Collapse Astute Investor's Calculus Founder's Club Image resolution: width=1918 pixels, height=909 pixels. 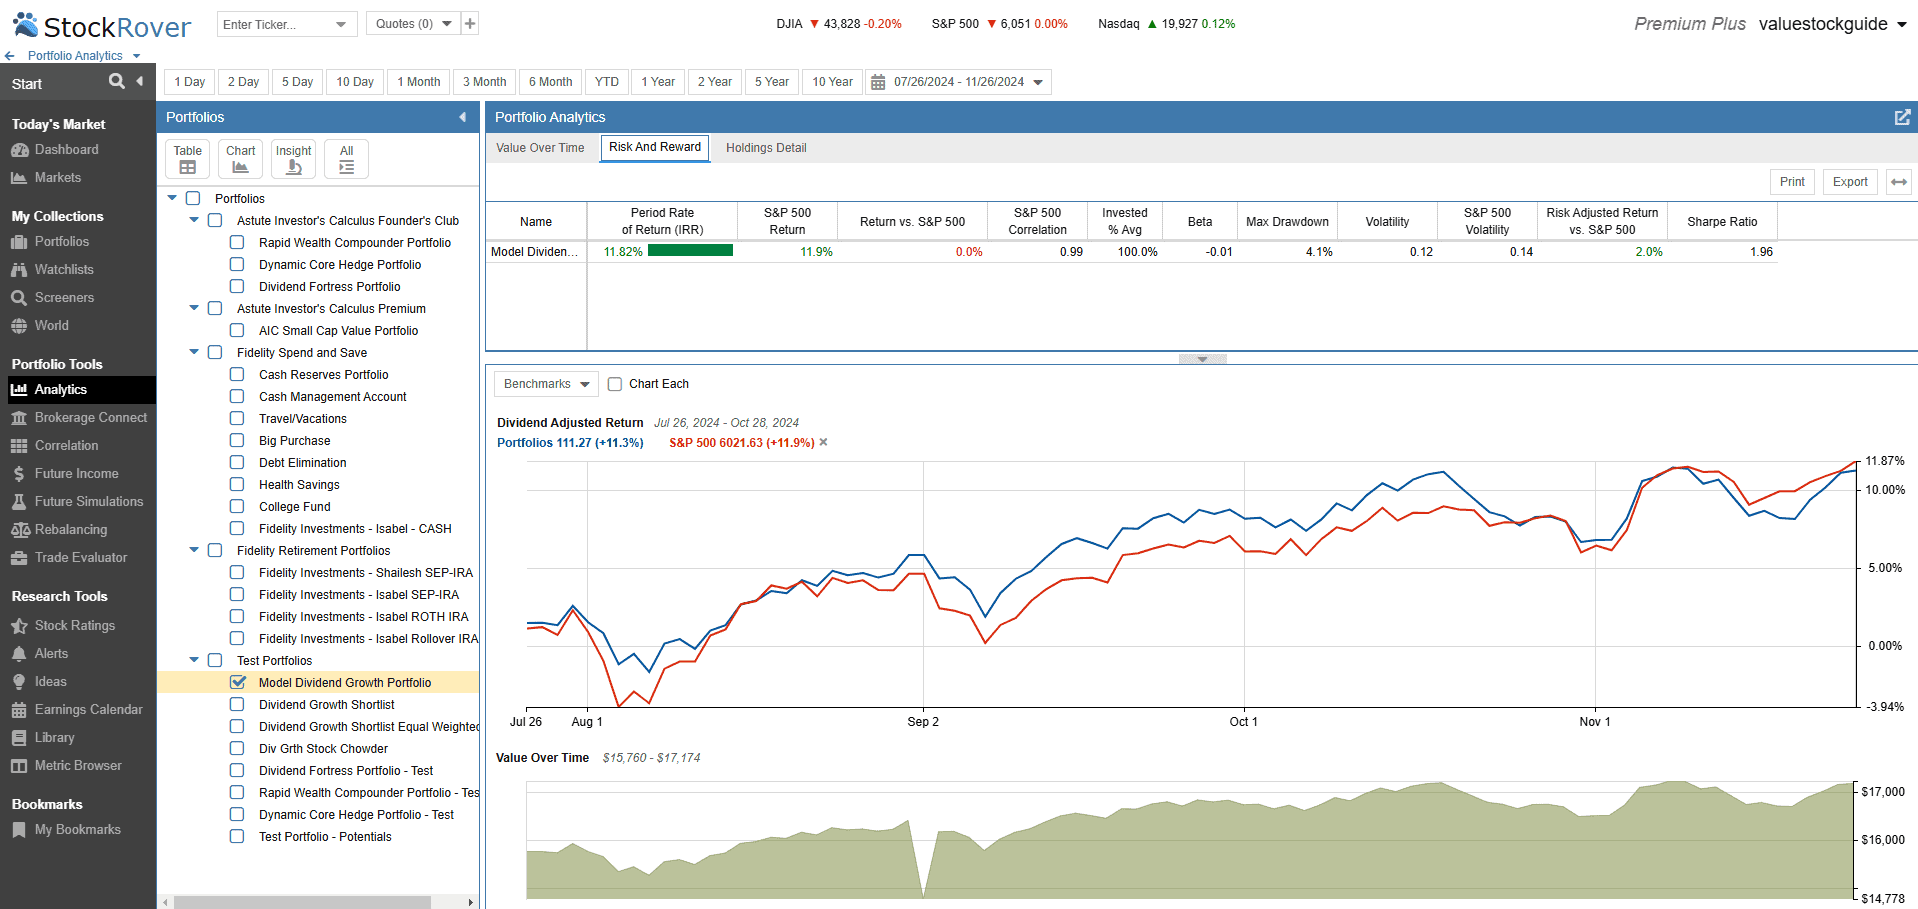click(194, 220)
